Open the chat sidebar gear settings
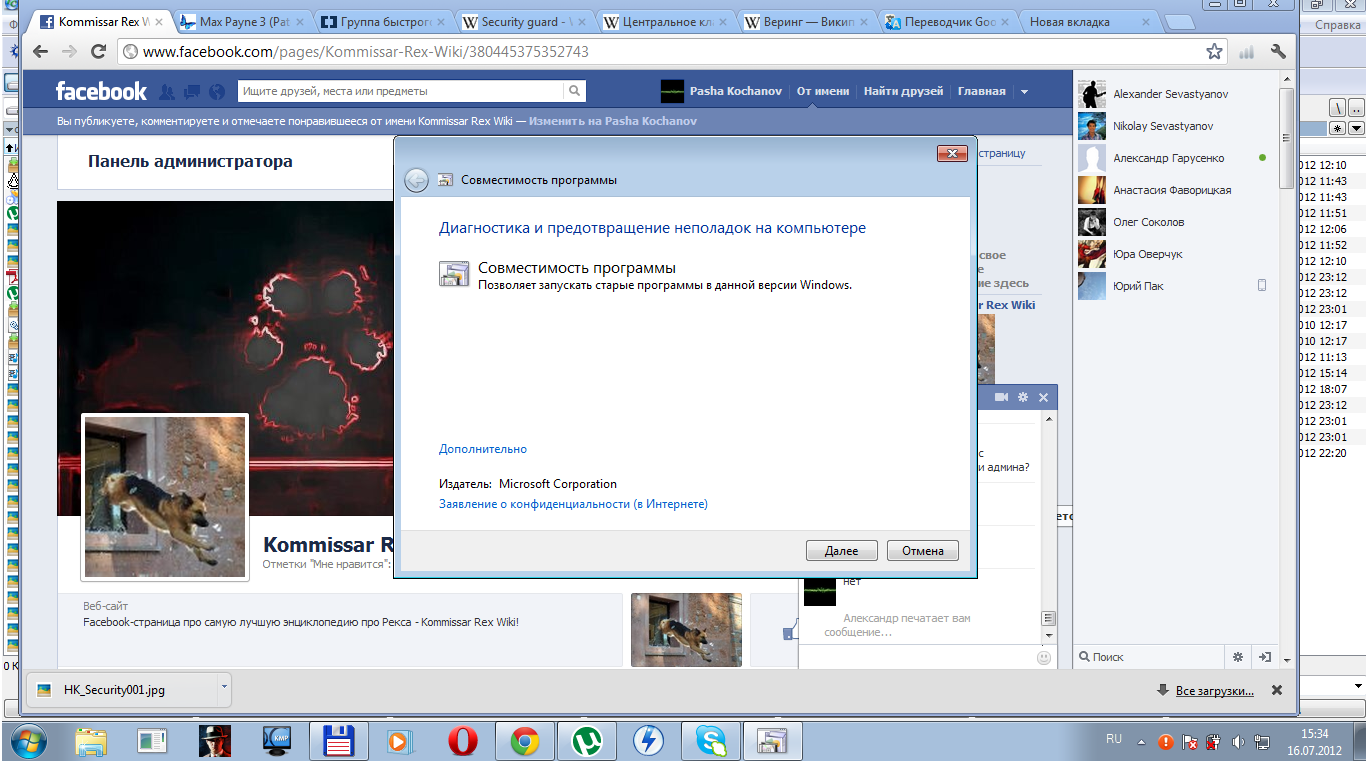 [x=1238, y=657]
